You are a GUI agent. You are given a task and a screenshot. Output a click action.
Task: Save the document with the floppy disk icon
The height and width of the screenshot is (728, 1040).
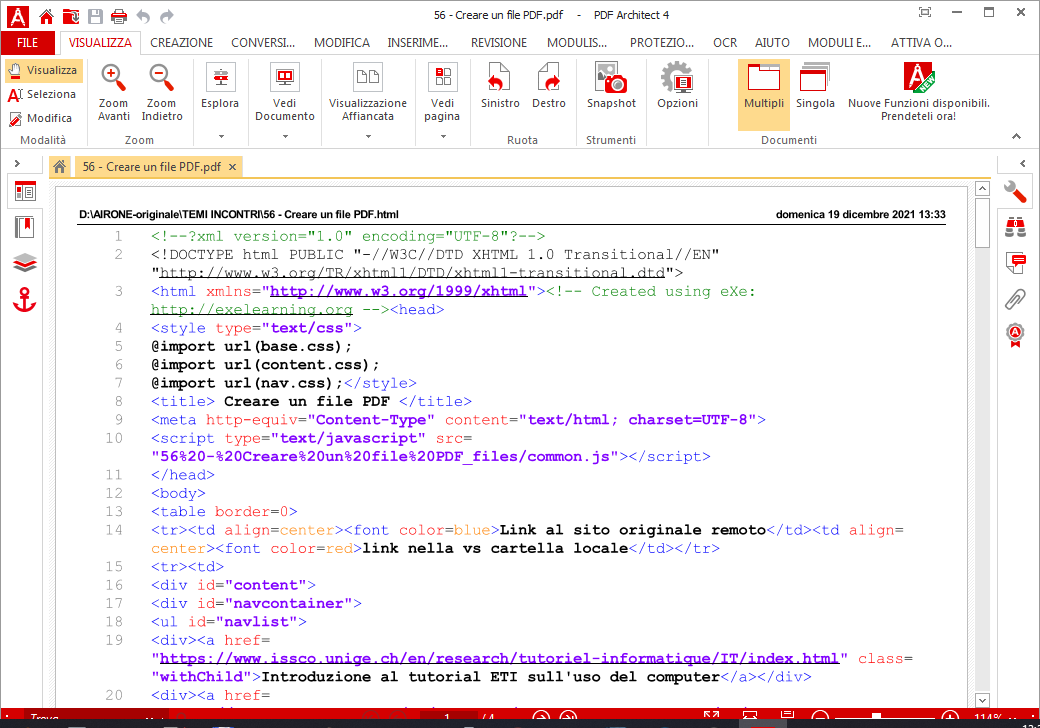pos(96,16)
